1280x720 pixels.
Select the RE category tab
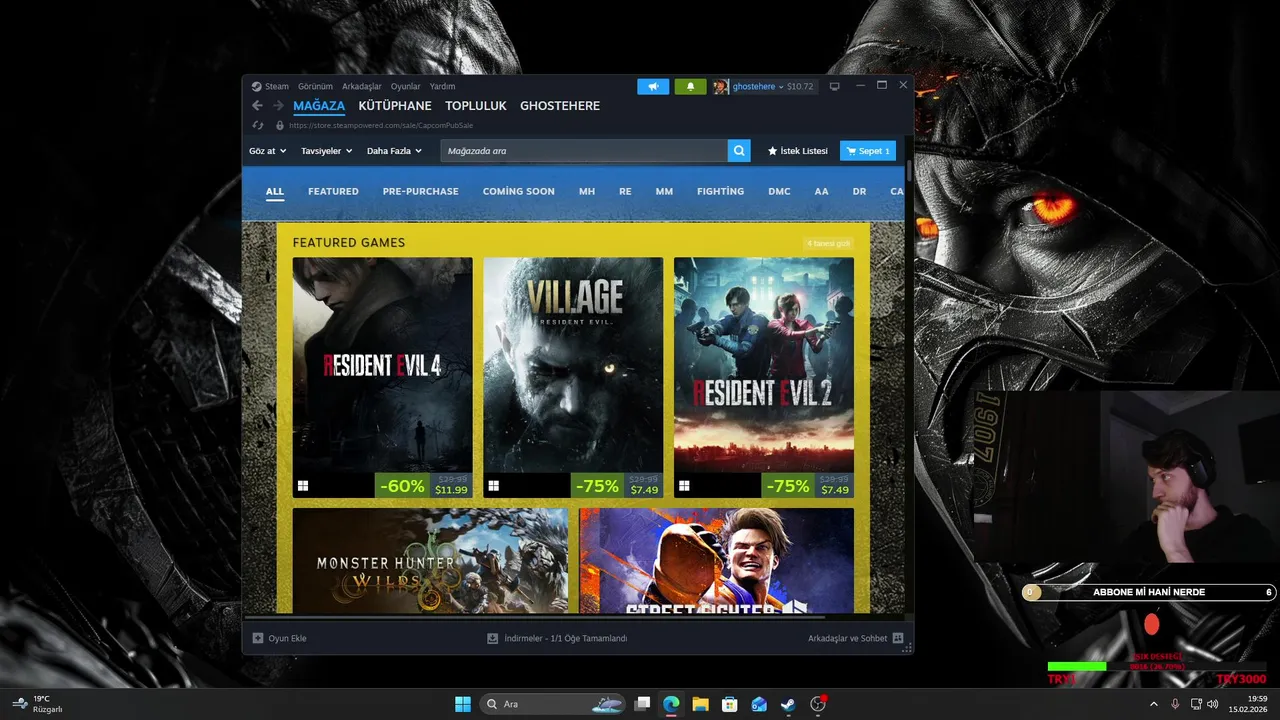pos(625,191)
